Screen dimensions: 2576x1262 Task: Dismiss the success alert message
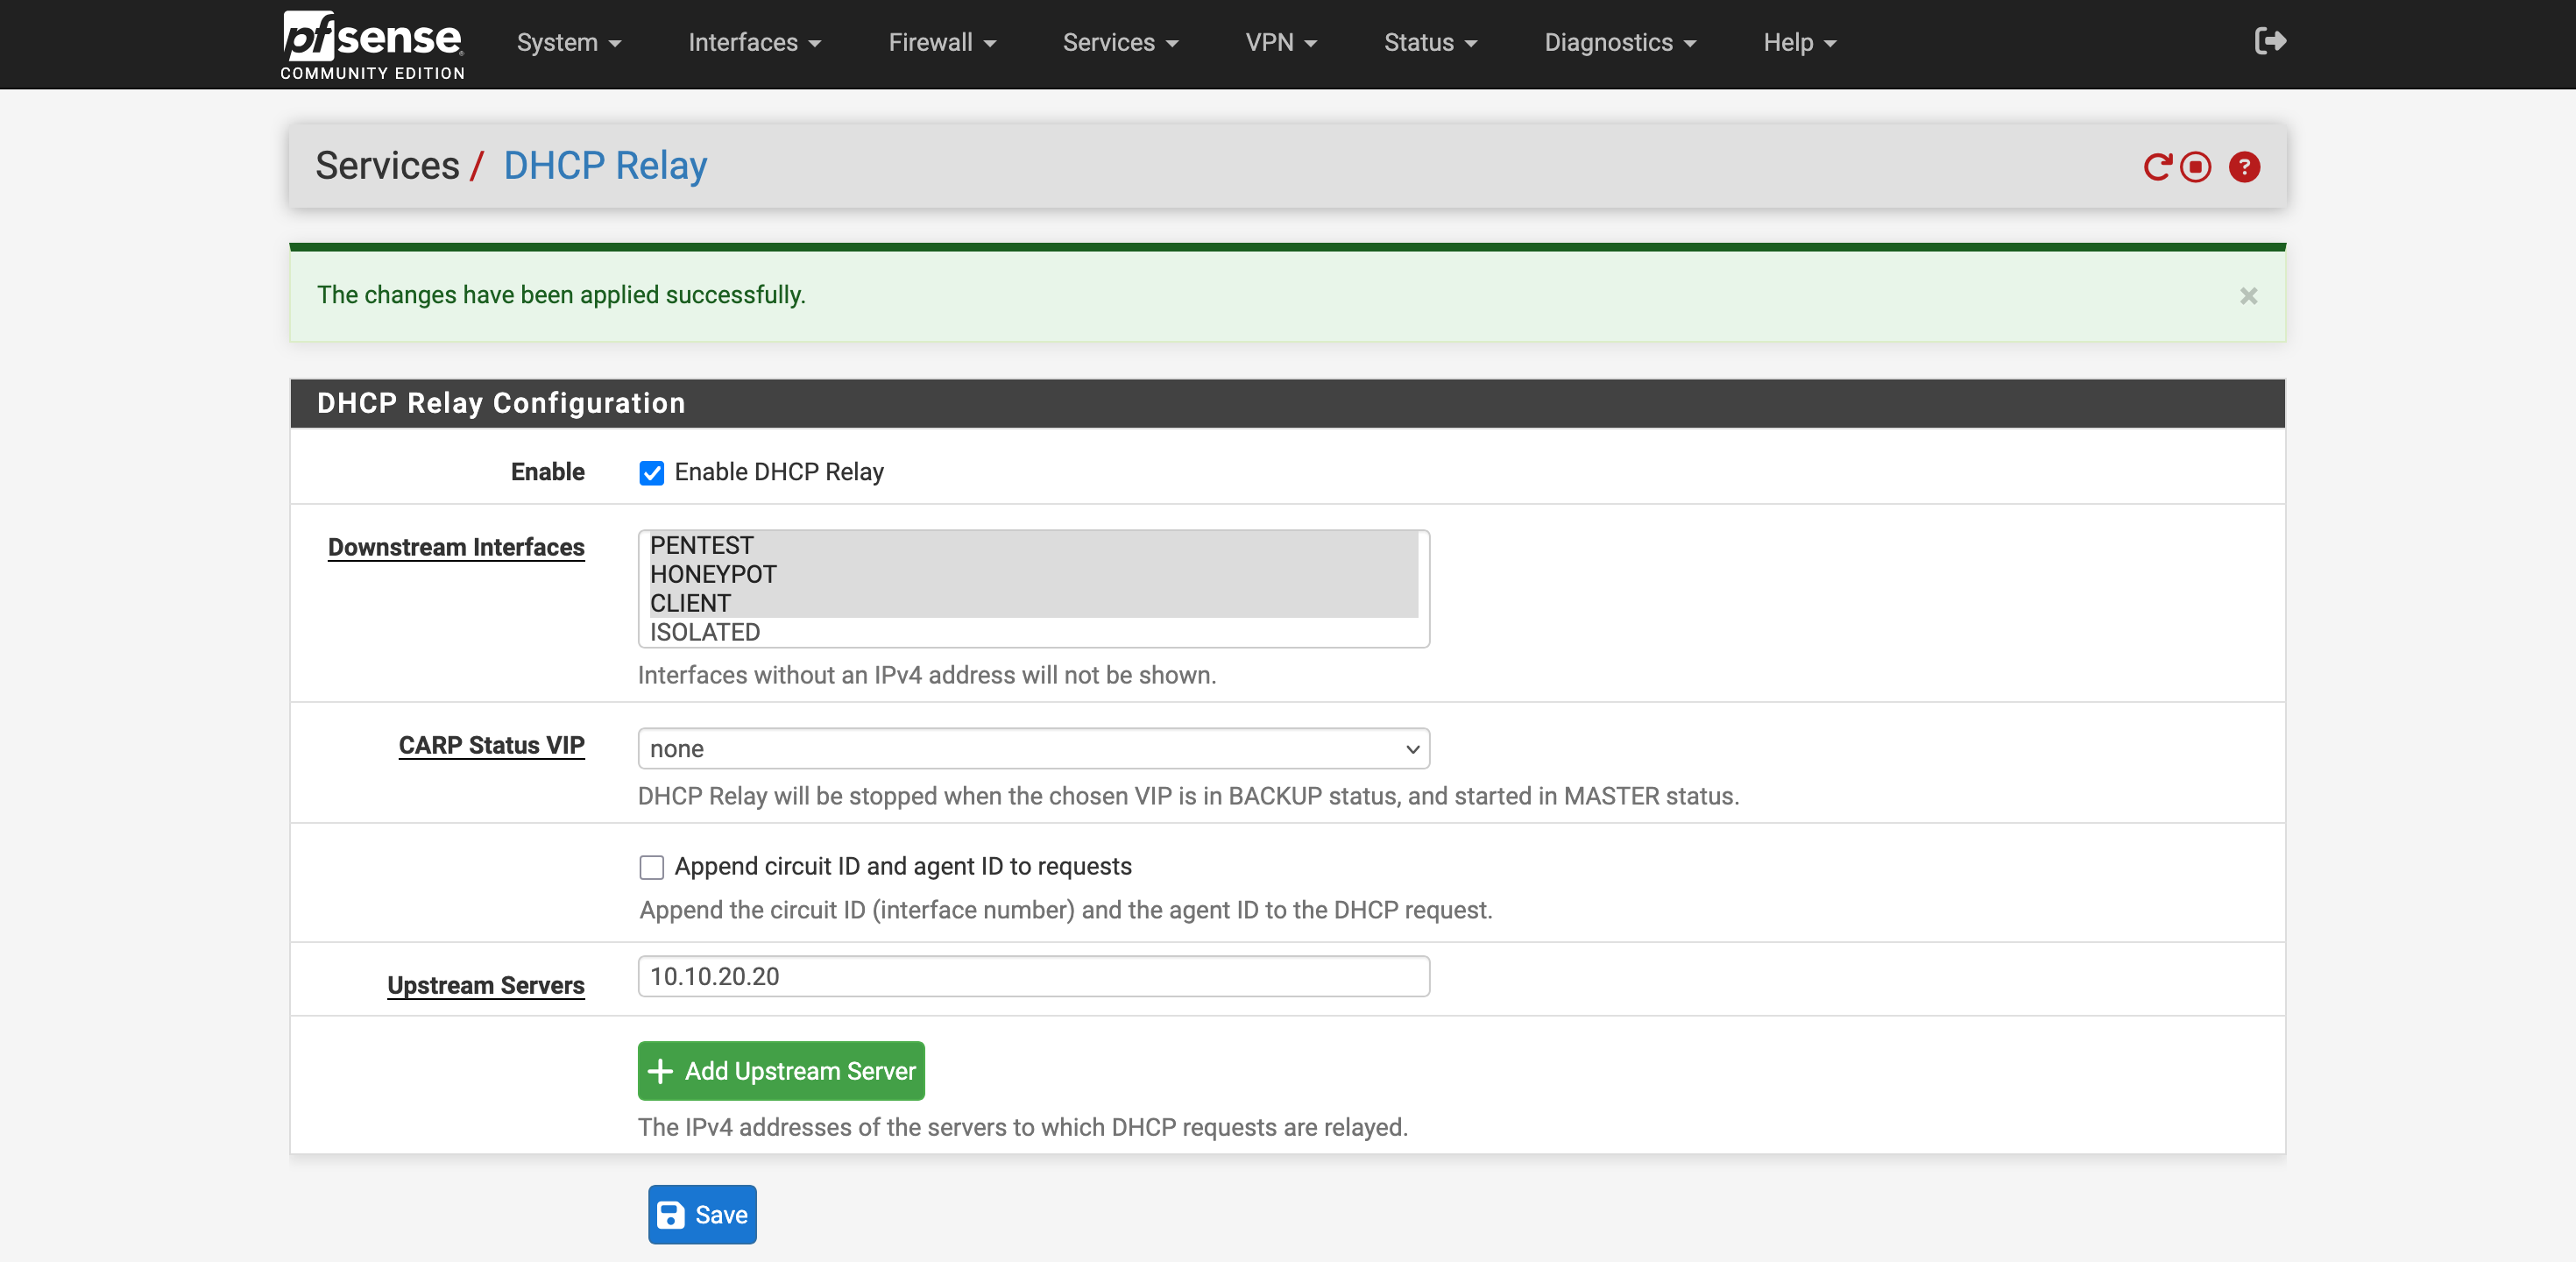click(x=2248, y=296)
